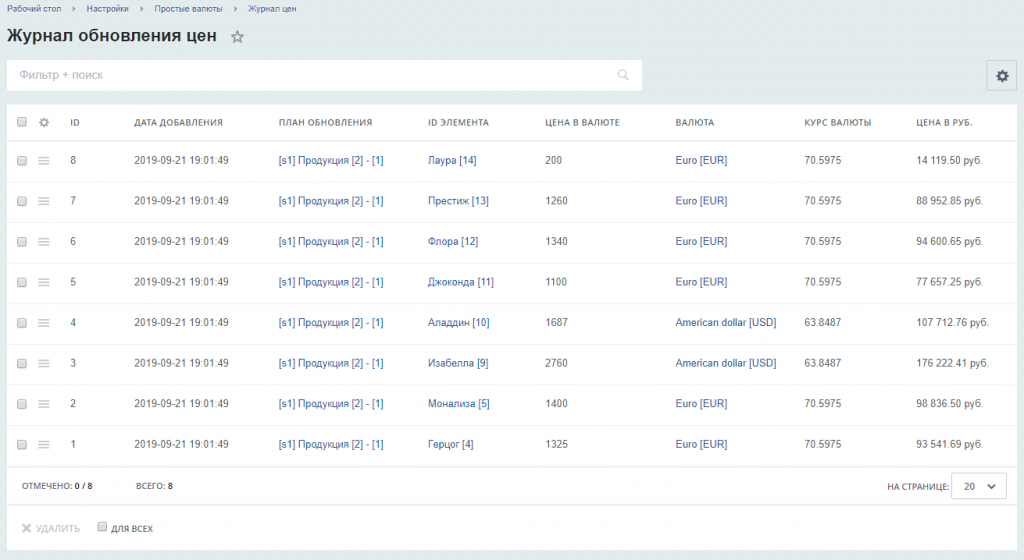Open settings with gear button at right

1002,76
